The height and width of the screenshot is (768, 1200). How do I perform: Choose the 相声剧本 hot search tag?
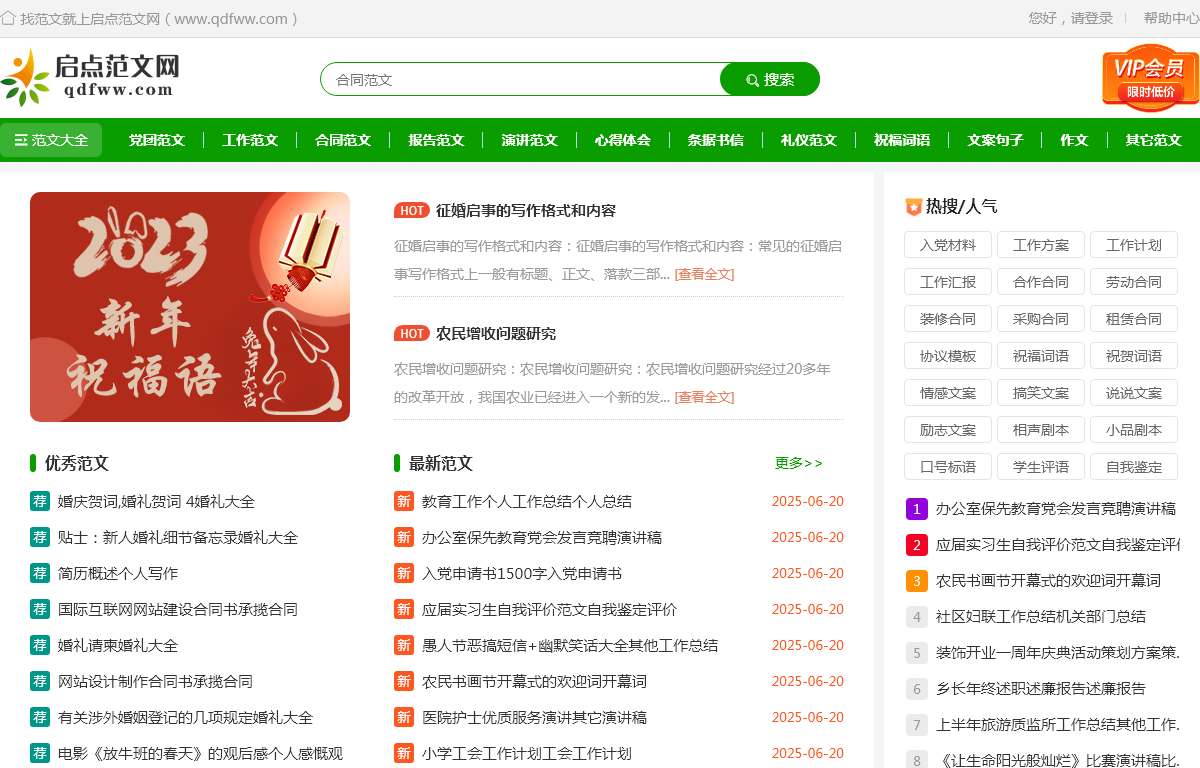click(1040, 430)
